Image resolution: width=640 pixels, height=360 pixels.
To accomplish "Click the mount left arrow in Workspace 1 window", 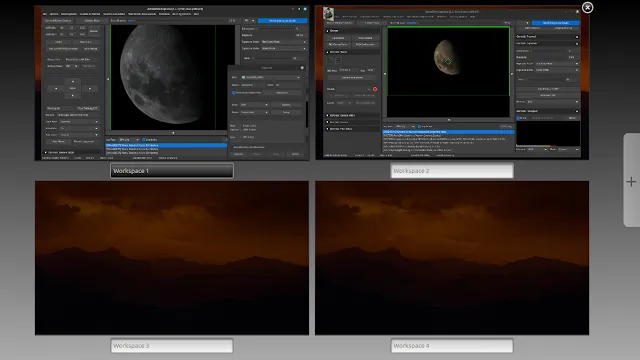I will tap(56, 88).
